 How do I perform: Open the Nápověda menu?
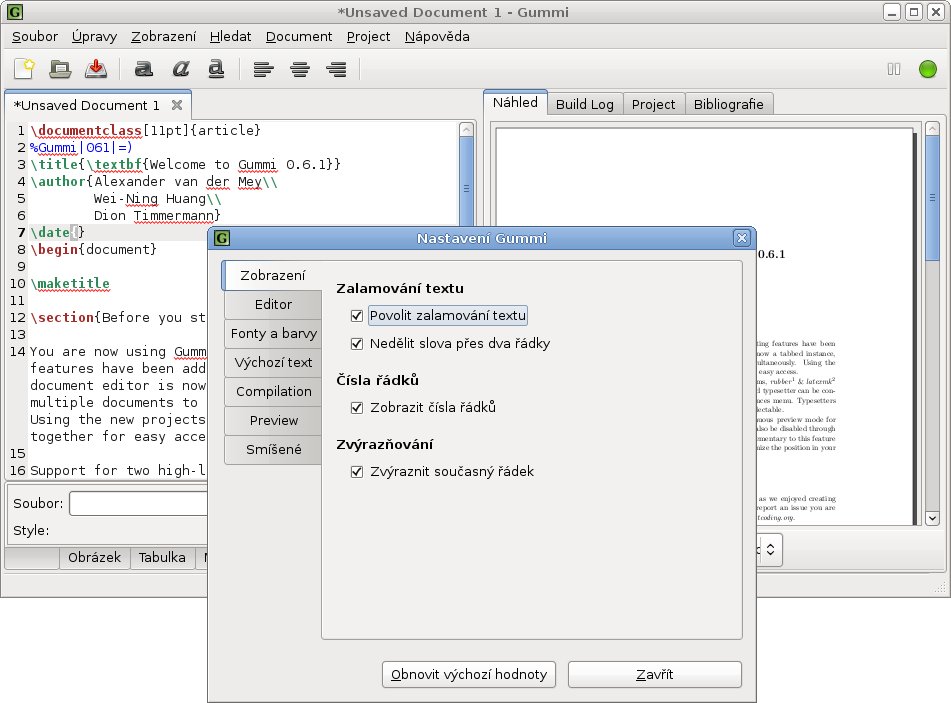point(437,36)
